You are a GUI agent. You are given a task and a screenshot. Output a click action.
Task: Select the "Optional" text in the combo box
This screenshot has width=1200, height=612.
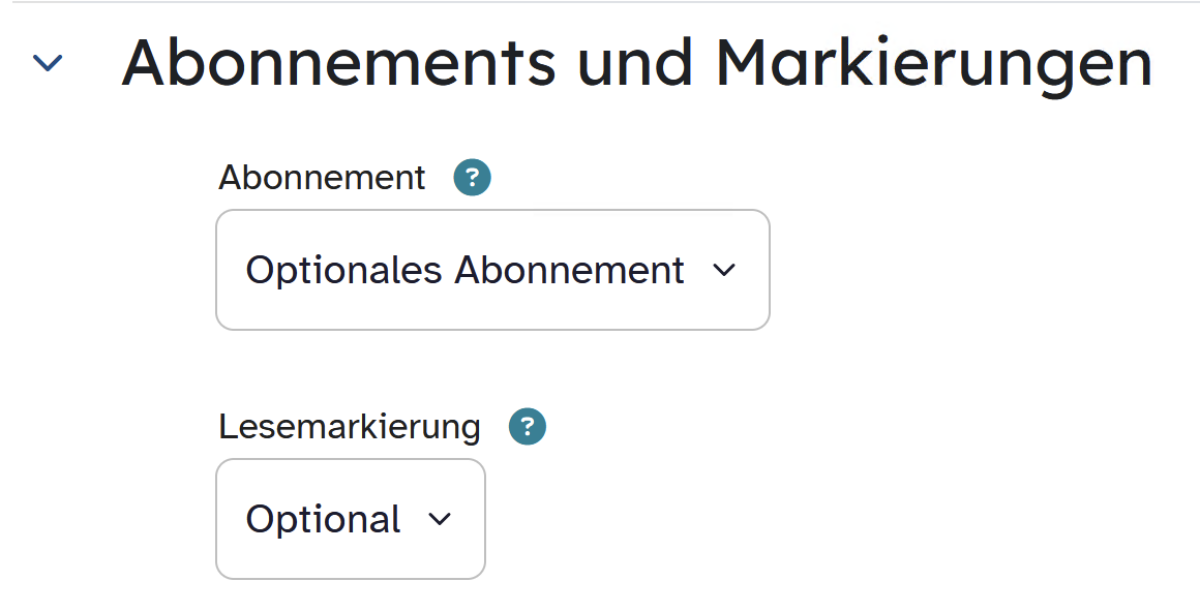[323, 519]
